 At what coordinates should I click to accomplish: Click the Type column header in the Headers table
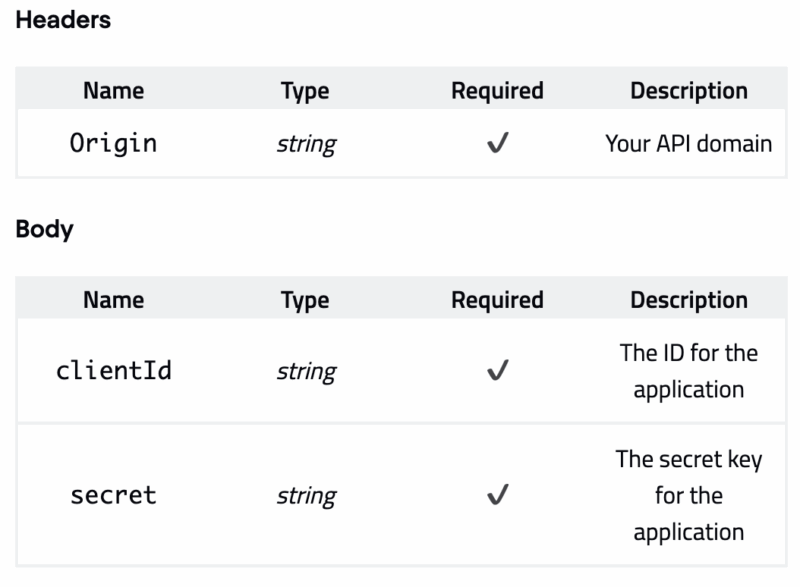(x=306, y=90)
